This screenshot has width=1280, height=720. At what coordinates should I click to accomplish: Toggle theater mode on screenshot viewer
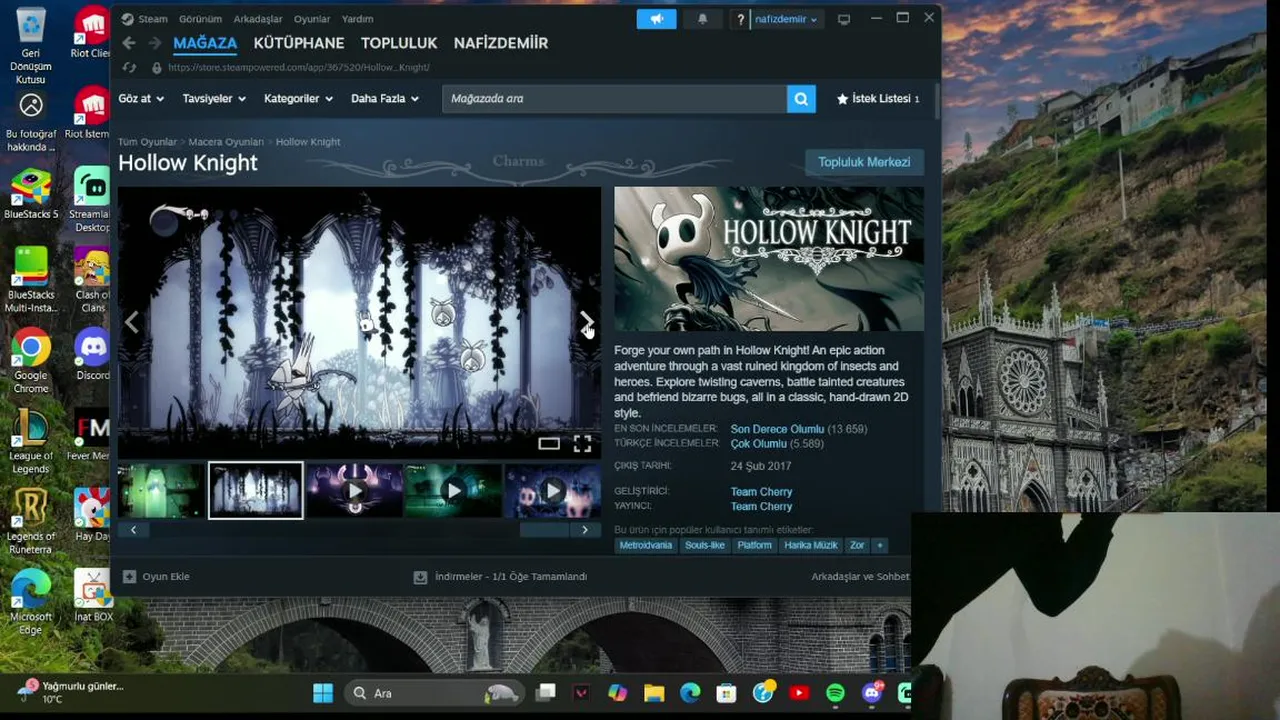(549, 444)
